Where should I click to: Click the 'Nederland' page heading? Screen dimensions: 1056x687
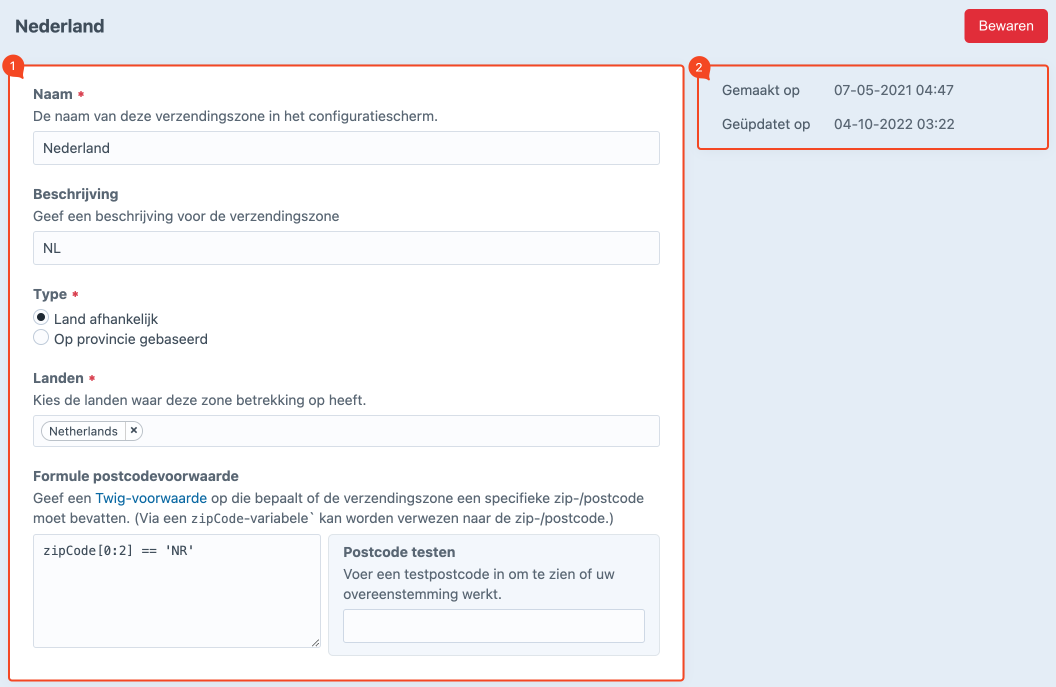point(60,26)
